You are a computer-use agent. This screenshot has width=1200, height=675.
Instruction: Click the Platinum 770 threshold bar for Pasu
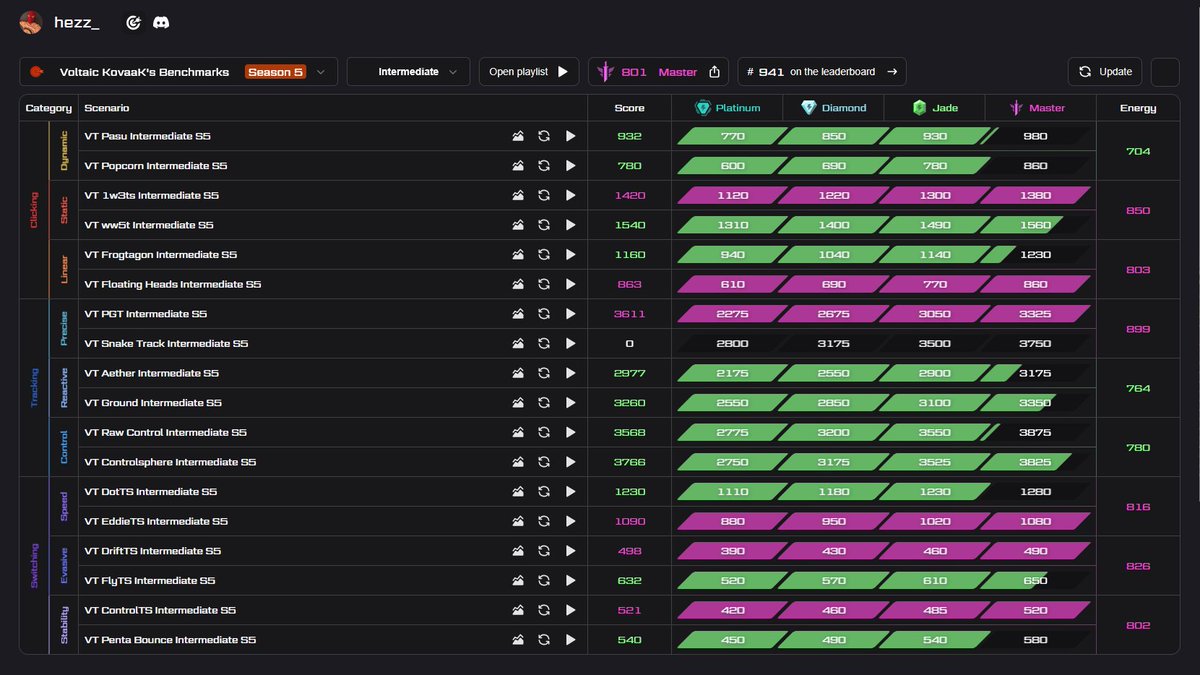click(733, 136)
